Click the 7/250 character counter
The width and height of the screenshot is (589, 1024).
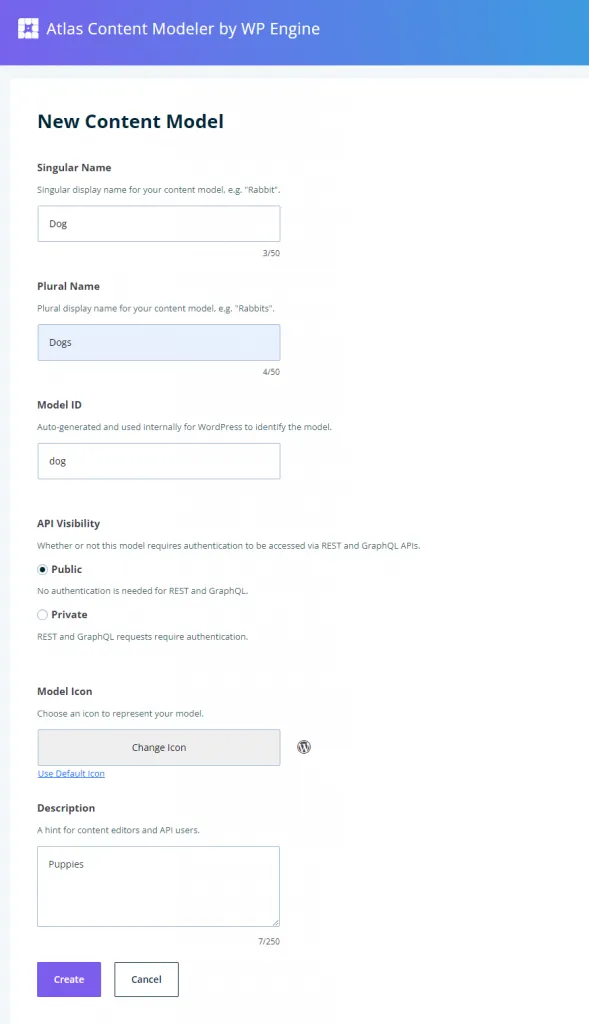click(x=268, y=940)
